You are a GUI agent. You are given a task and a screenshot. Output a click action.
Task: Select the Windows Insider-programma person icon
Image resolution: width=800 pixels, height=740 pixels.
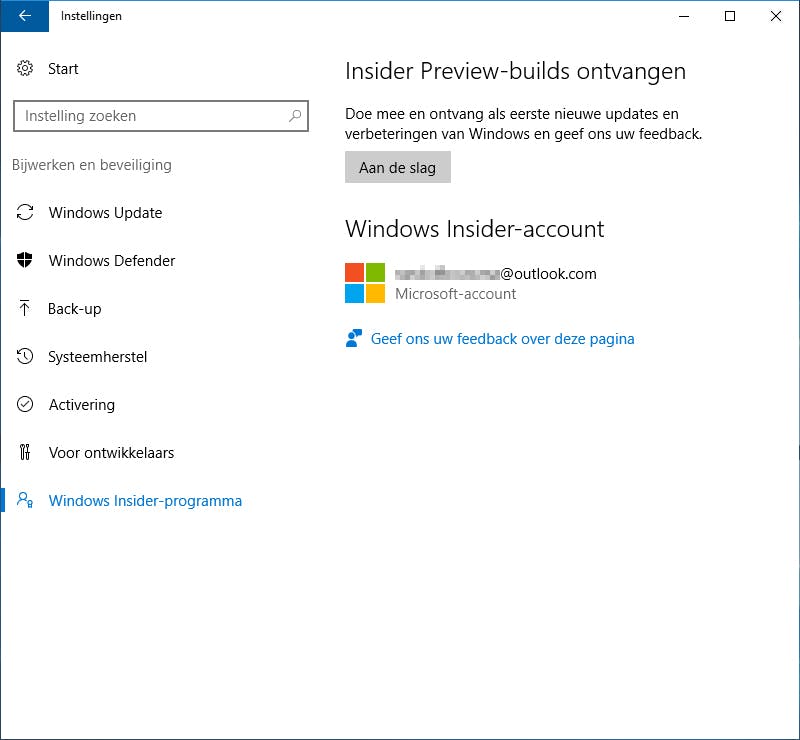[25, 501]
